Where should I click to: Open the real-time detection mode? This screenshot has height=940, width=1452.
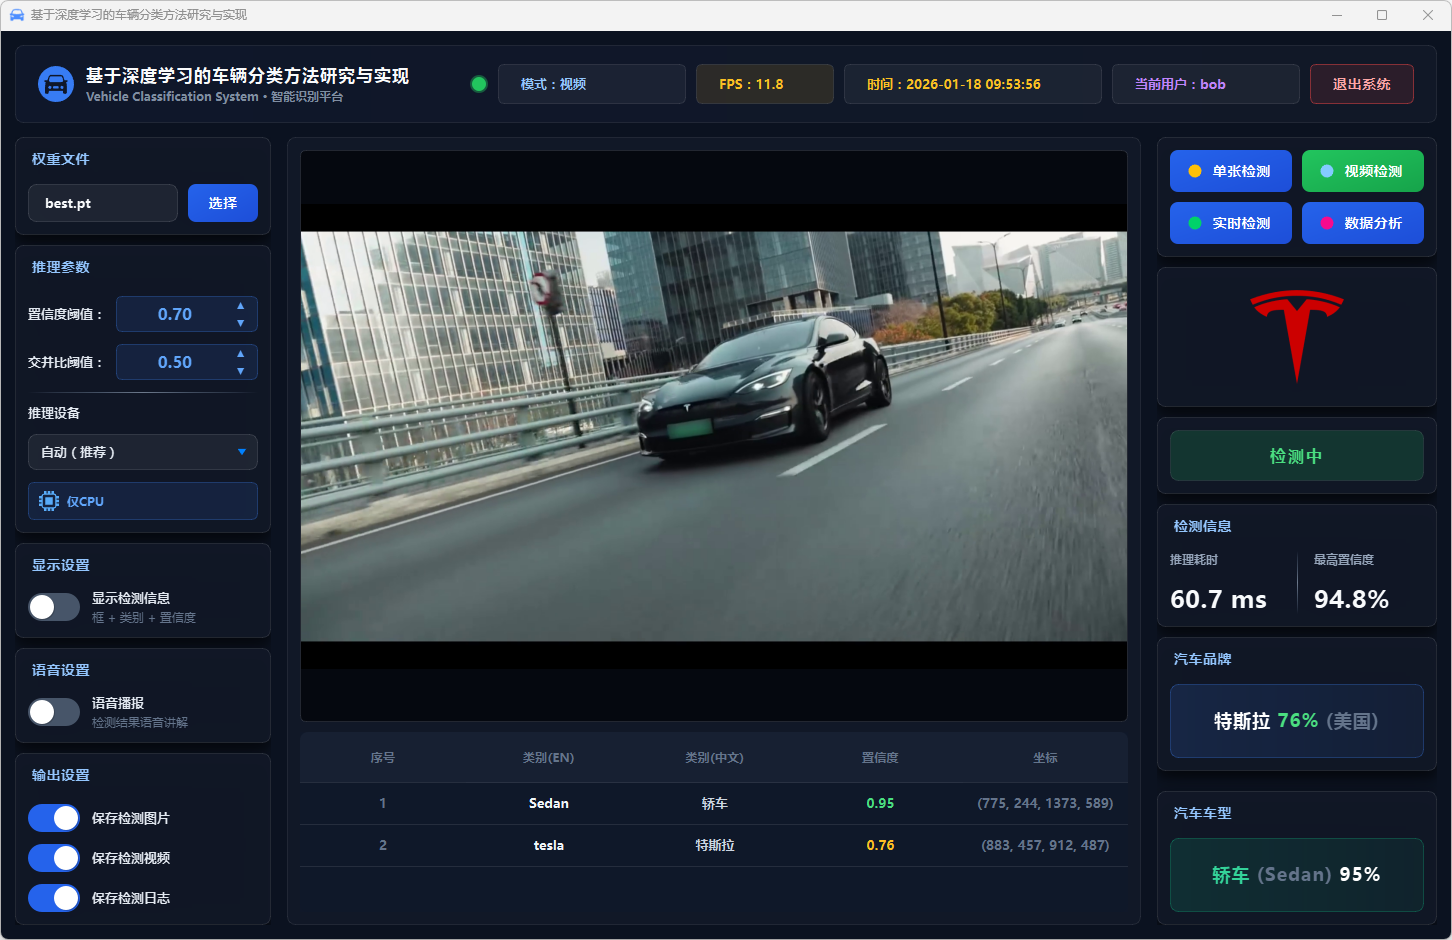click(1230, 223)
